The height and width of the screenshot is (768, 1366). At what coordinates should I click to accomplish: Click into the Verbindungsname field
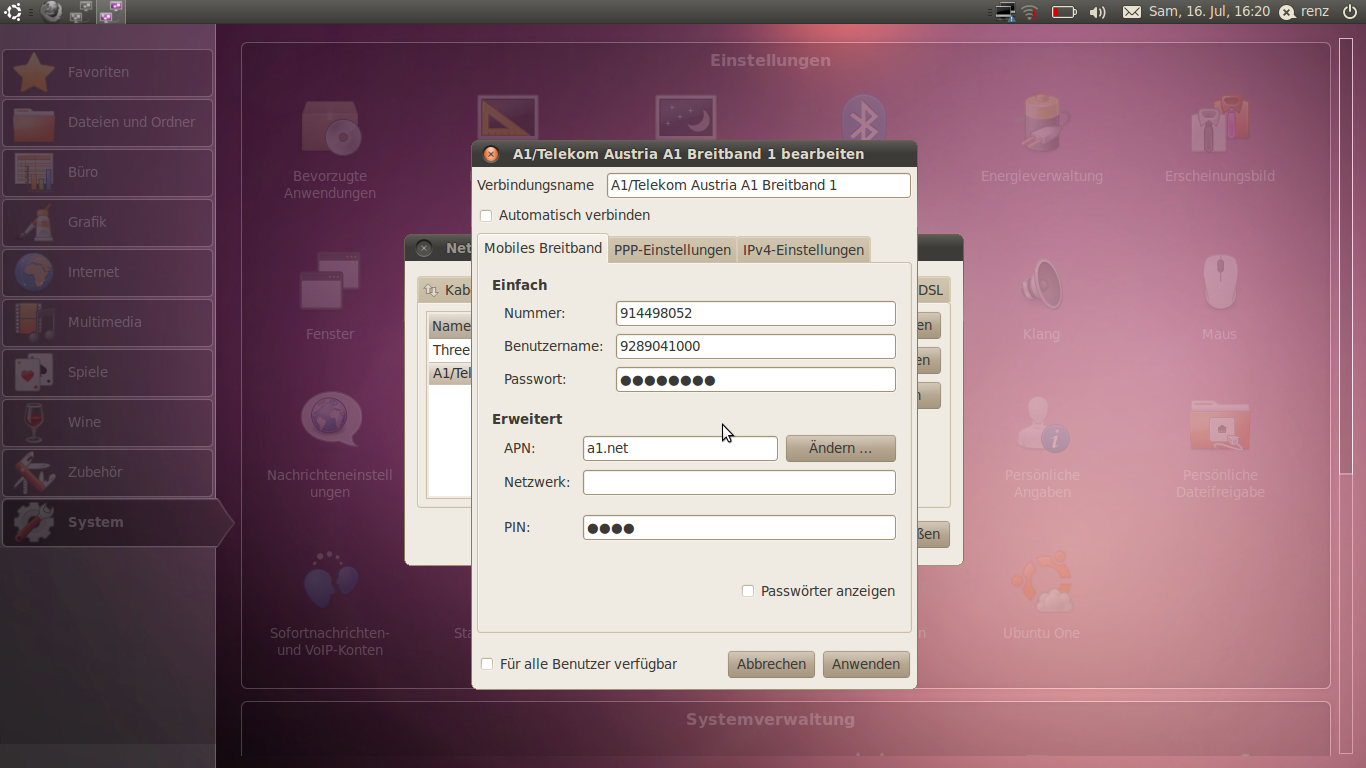click(759, 185)
